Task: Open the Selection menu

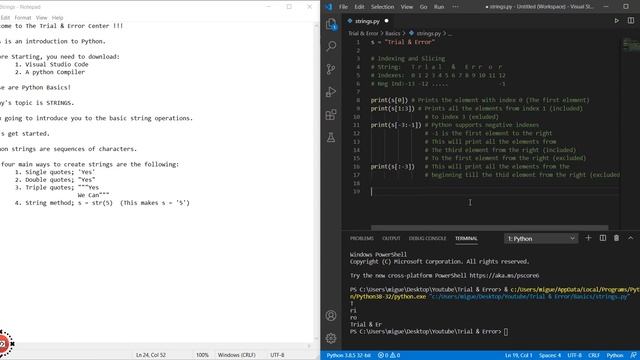Action: click(382, 7)
